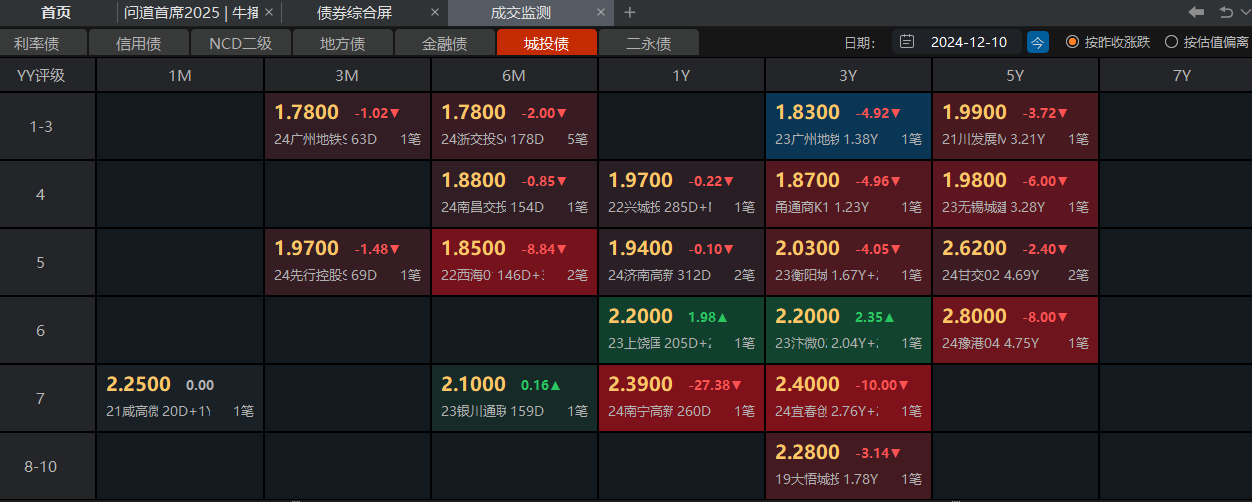Select 按昨收涨跌 radio option
This screenshot has width=1252, height=502.
pyautogui.click(x=1072, y=42)
